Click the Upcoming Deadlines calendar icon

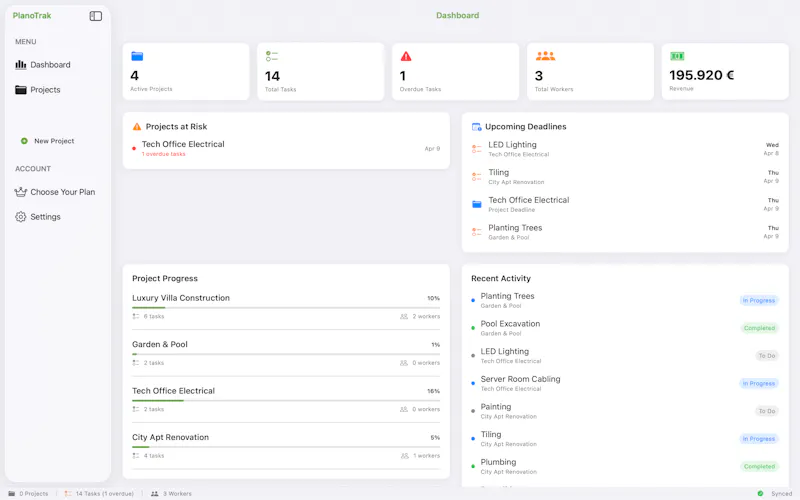pos(477,127)
